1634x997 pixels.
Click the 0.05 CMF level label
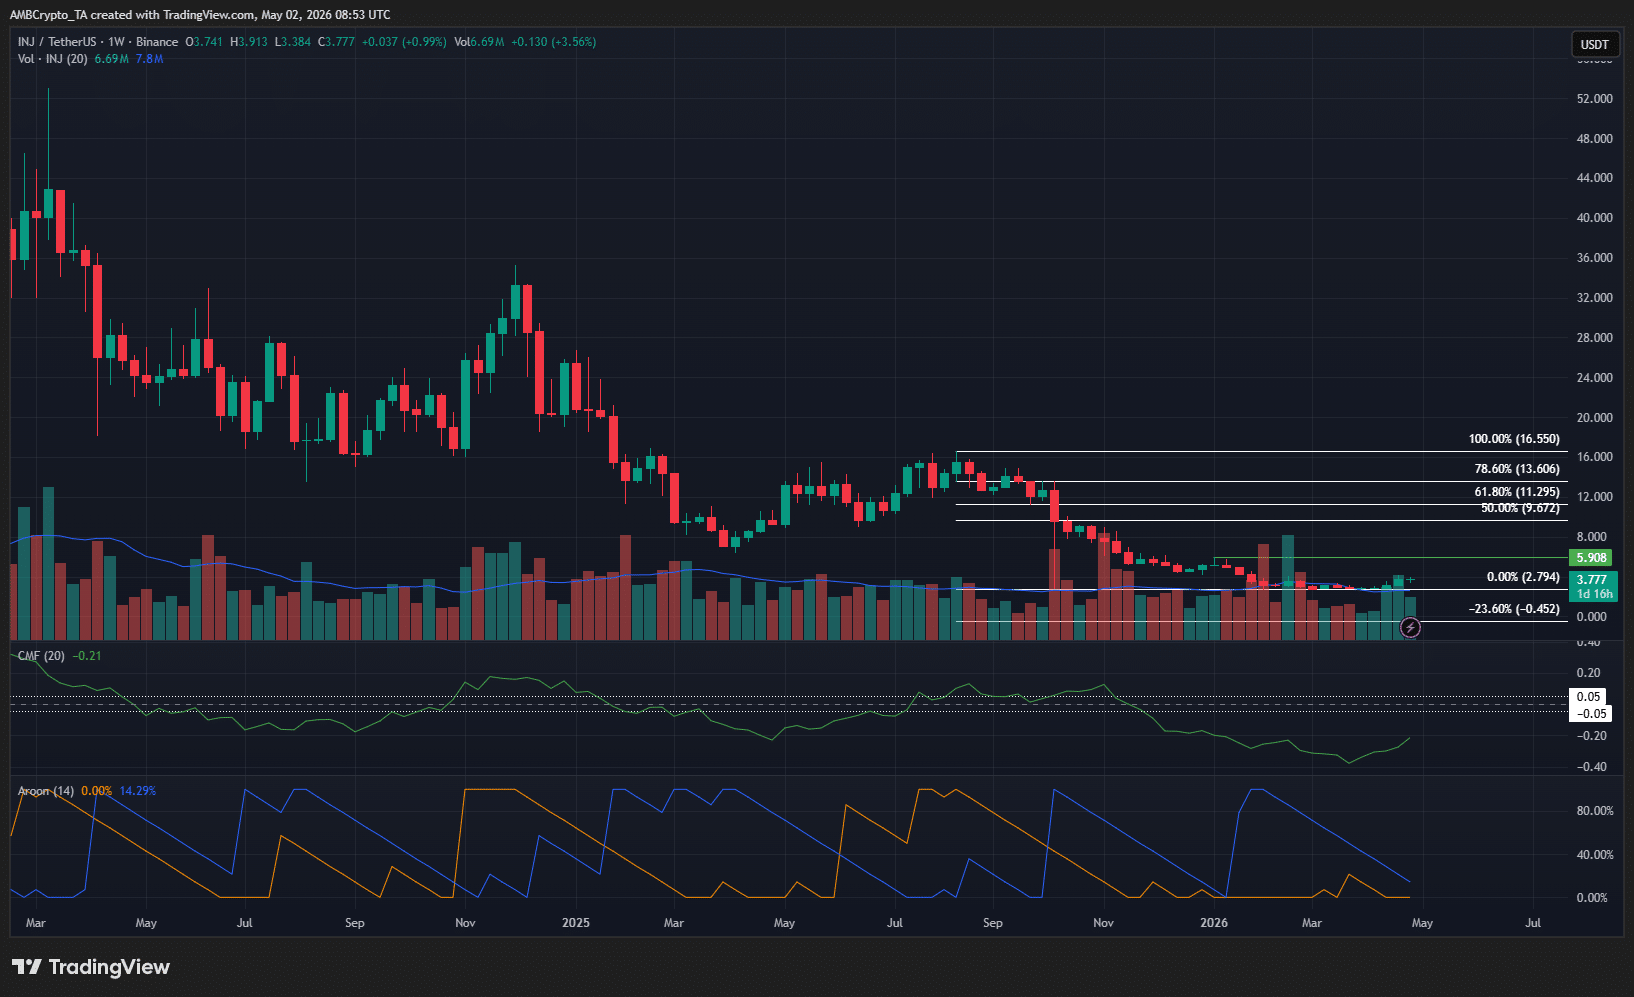[1590, 697]
